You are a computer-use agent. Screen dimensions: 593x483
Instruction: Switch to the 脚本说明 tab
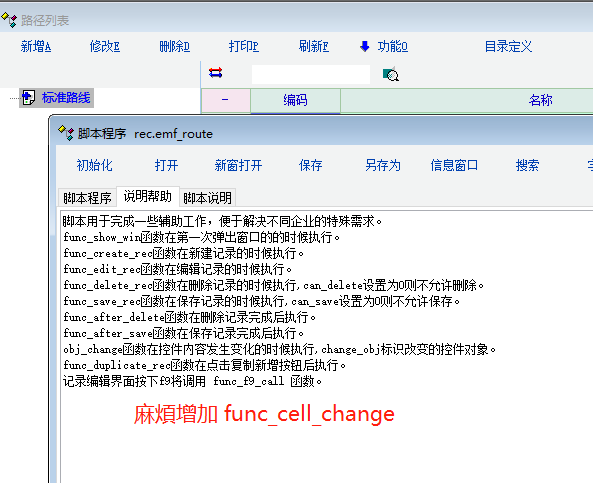point(207,198)
